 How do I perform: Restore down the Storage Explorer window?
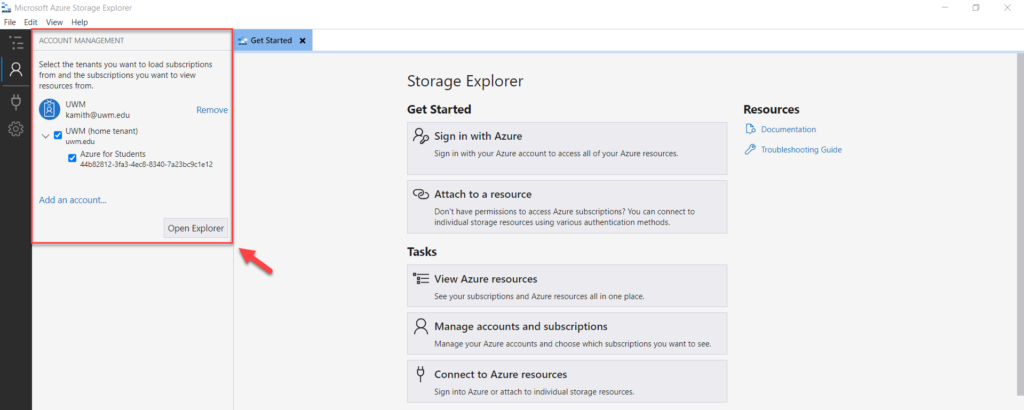976,7
